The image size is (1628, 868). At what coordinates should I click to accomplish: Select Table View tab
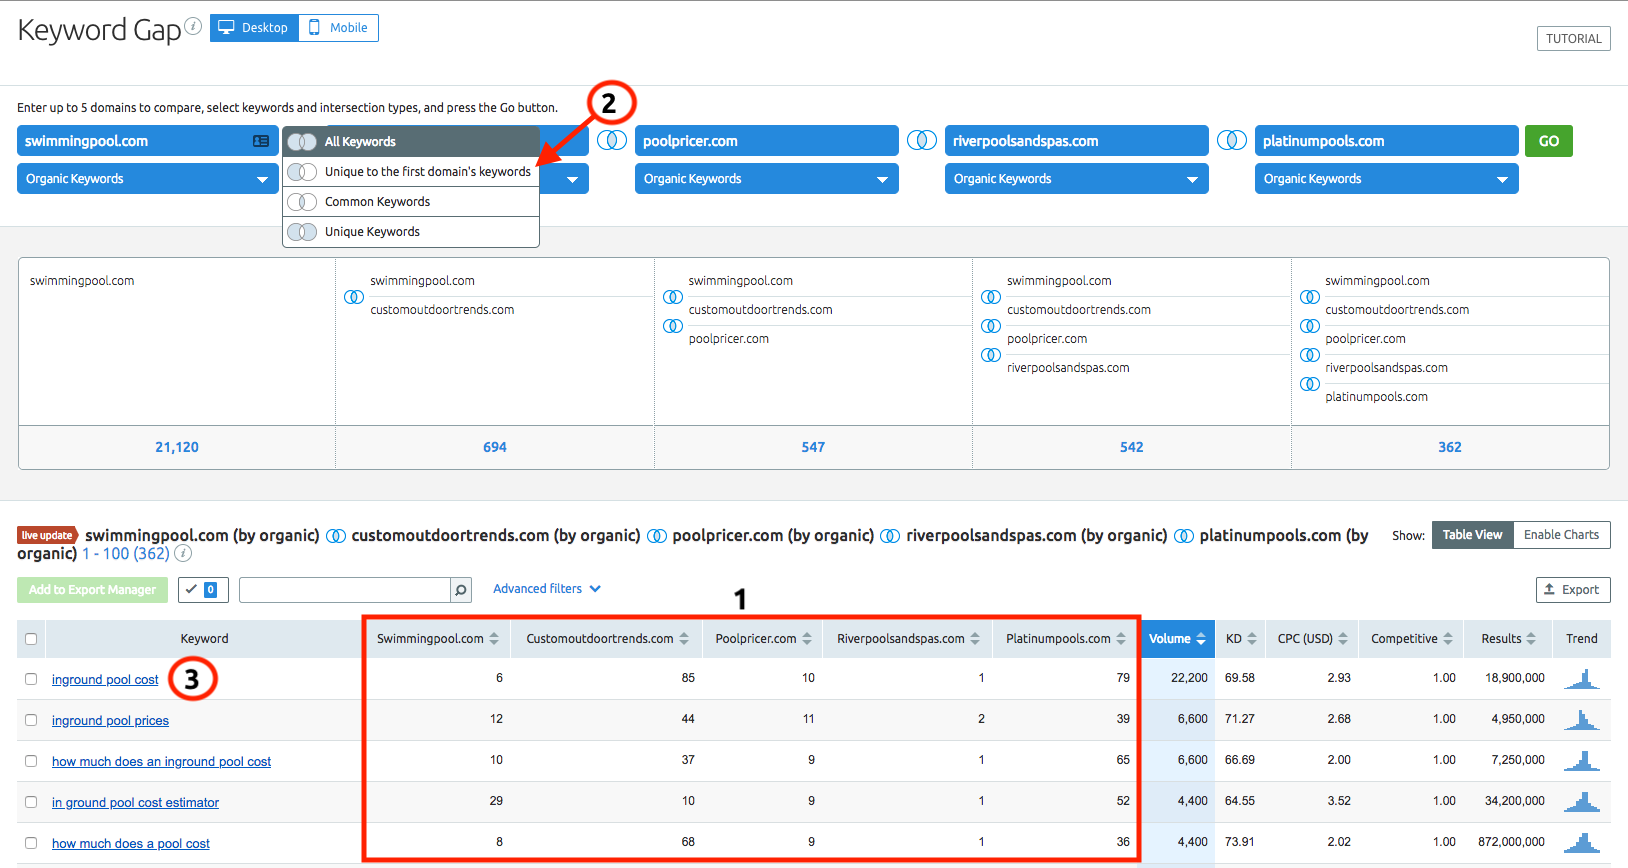[x=1472, y=535]
